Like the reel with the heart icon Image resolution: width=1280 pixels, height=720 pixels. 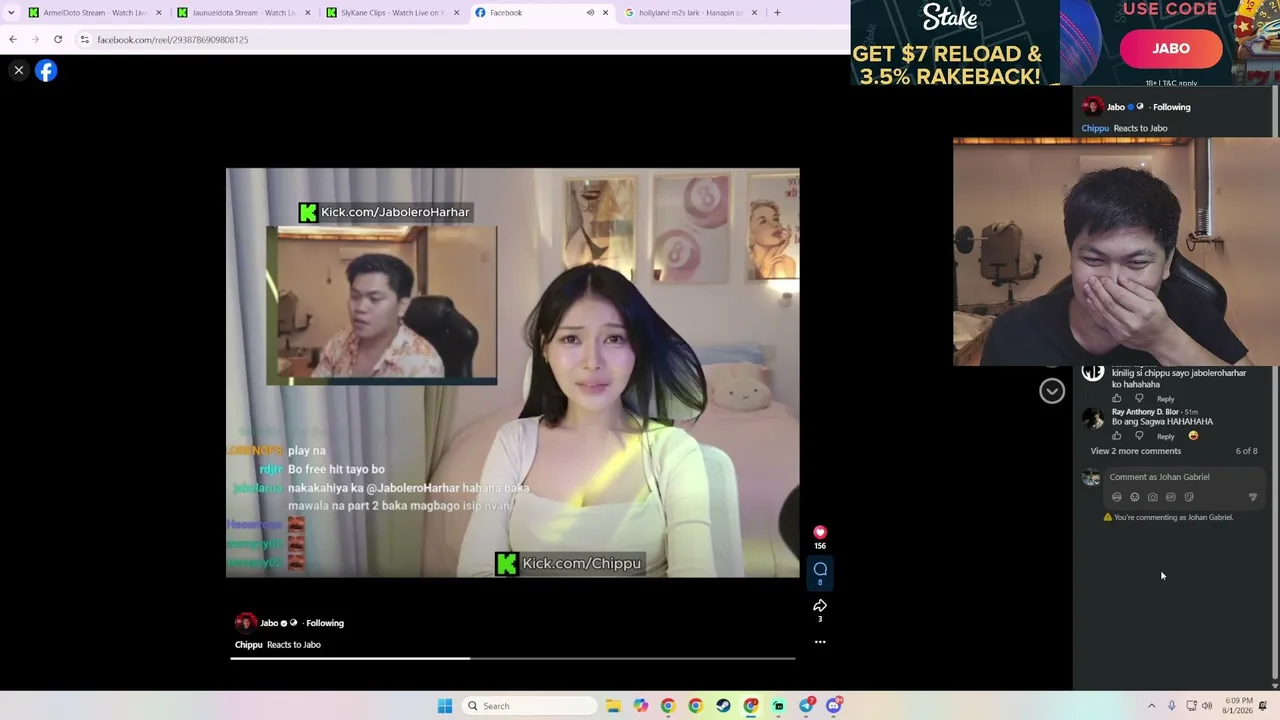click(x=820, y=532)
